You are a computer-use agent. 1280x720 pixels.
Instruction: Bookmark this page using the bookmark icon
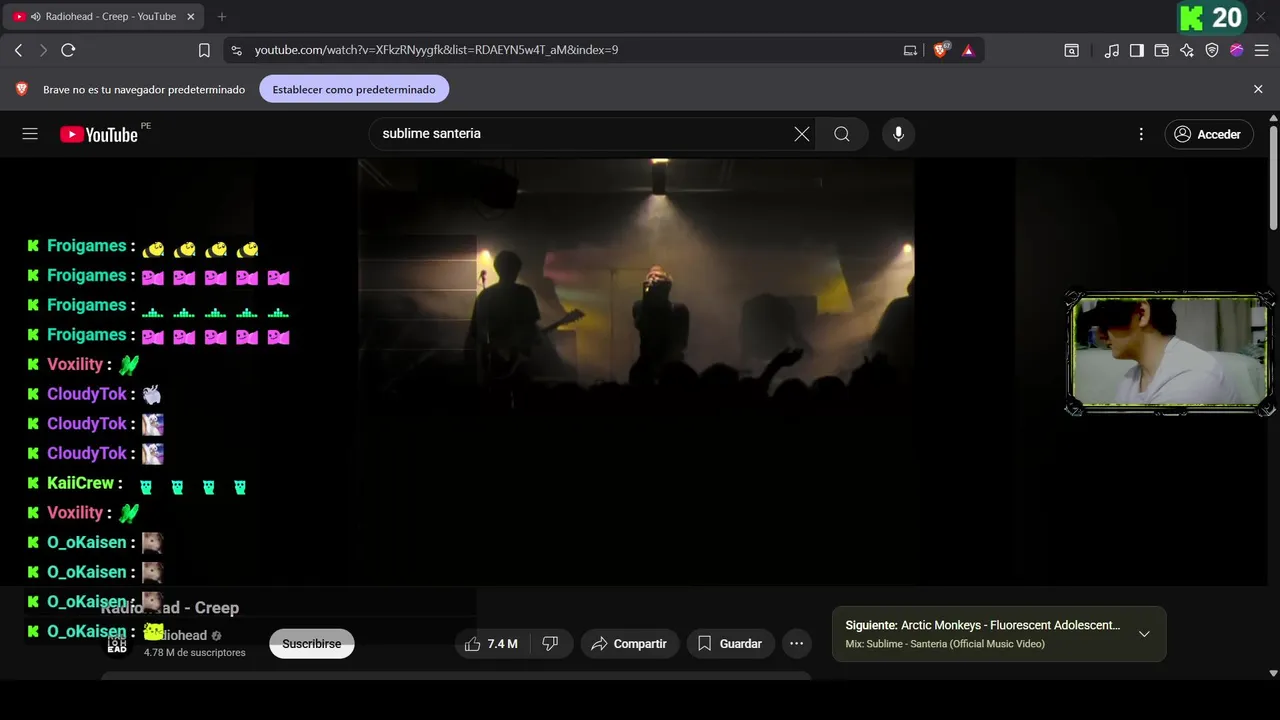(204, 50)
